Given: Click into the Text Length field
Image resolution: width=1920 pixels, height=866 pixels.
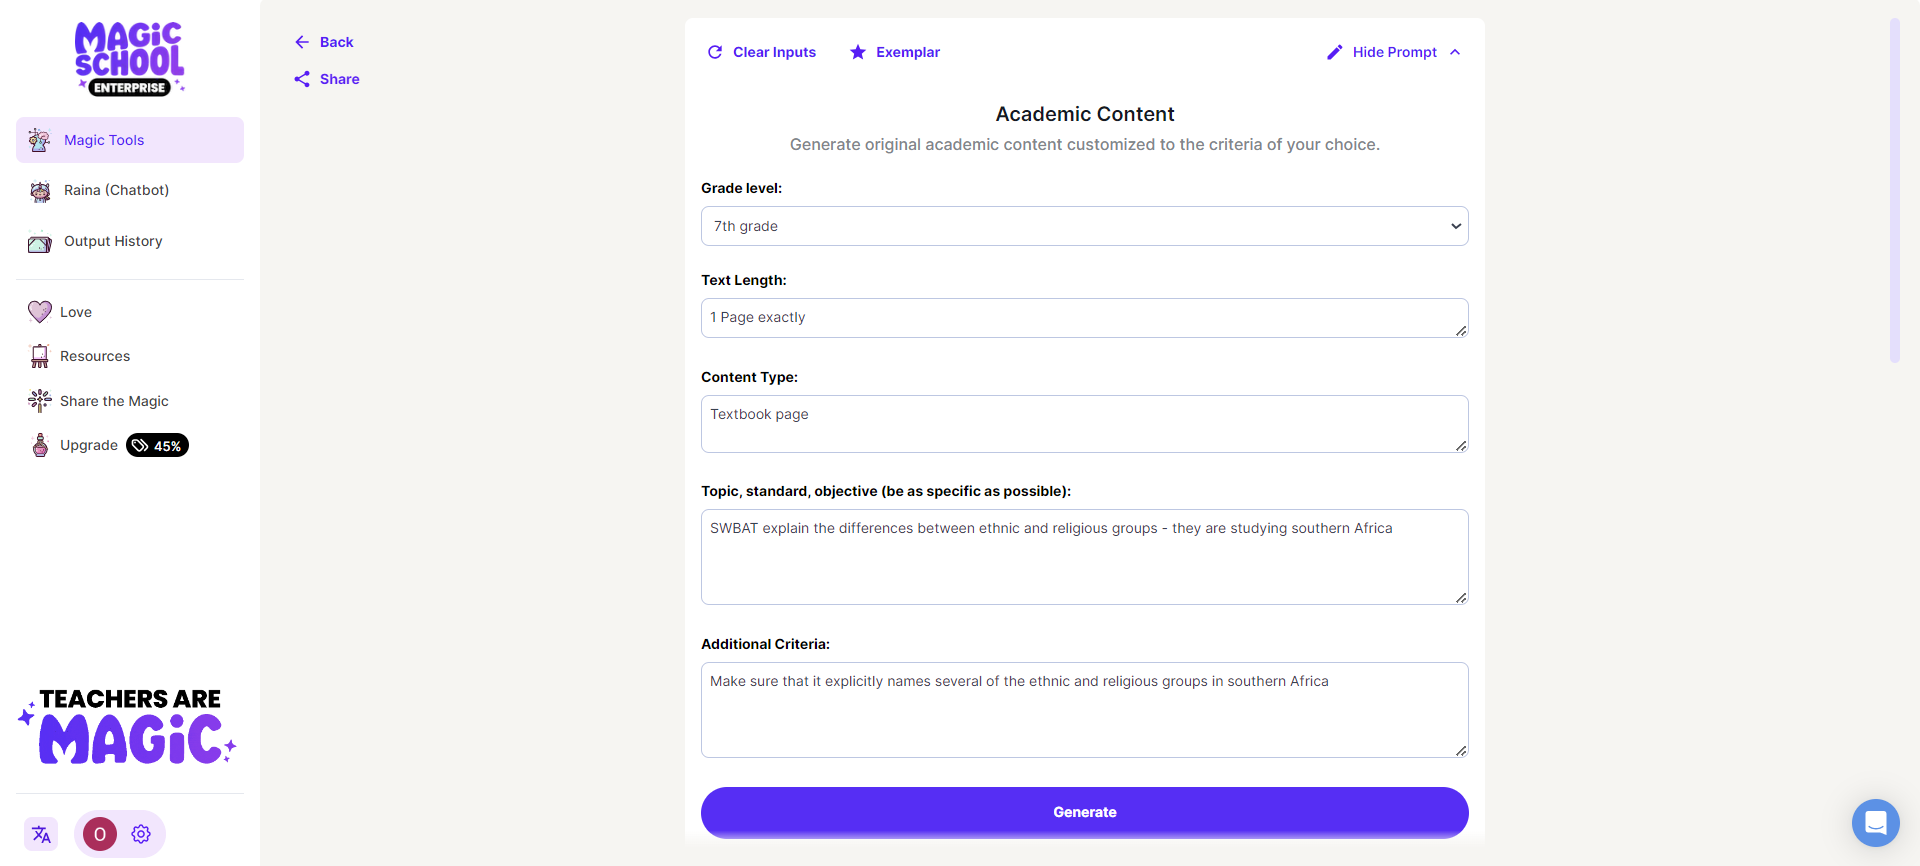Looking at the screenshot, I should pos(1084,318).
